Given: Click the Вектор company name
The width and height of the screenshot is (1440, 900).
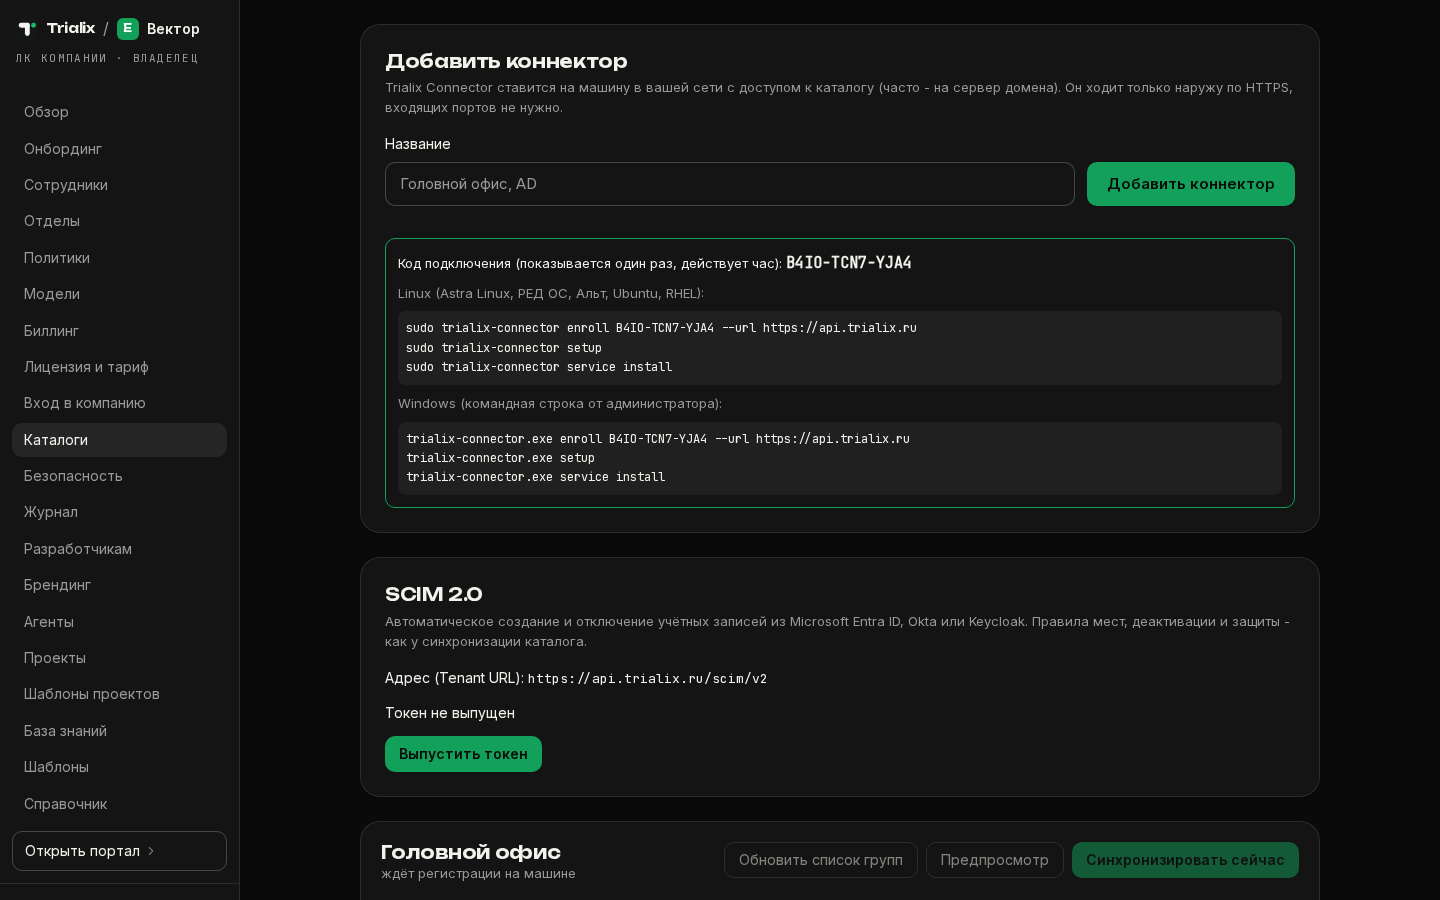Looking at the screenshot, I should tap(173, 29).
